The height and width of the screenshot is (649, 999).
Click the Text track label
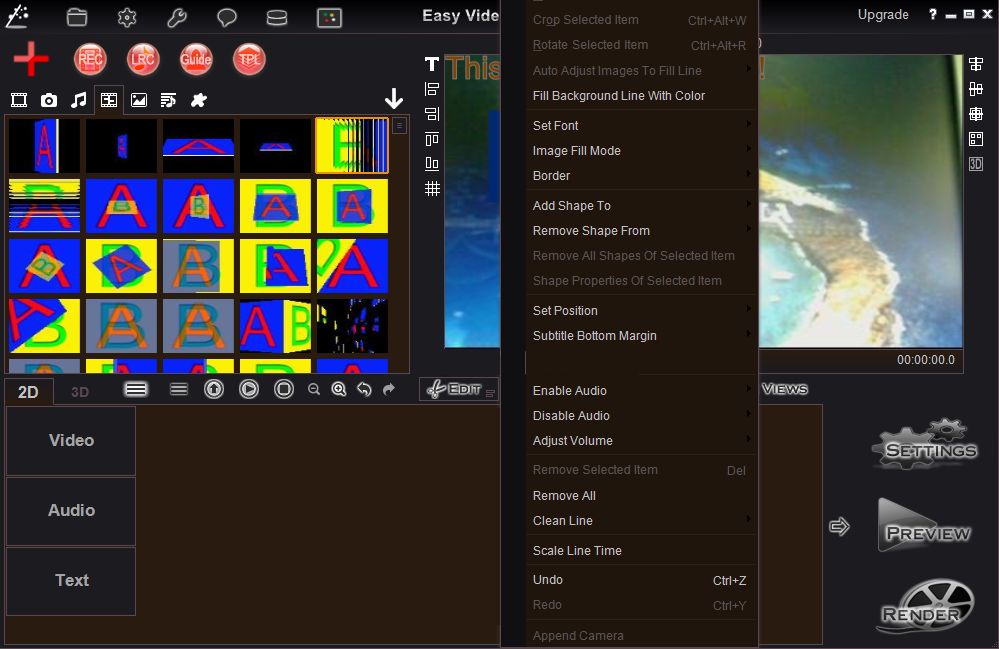71,581
